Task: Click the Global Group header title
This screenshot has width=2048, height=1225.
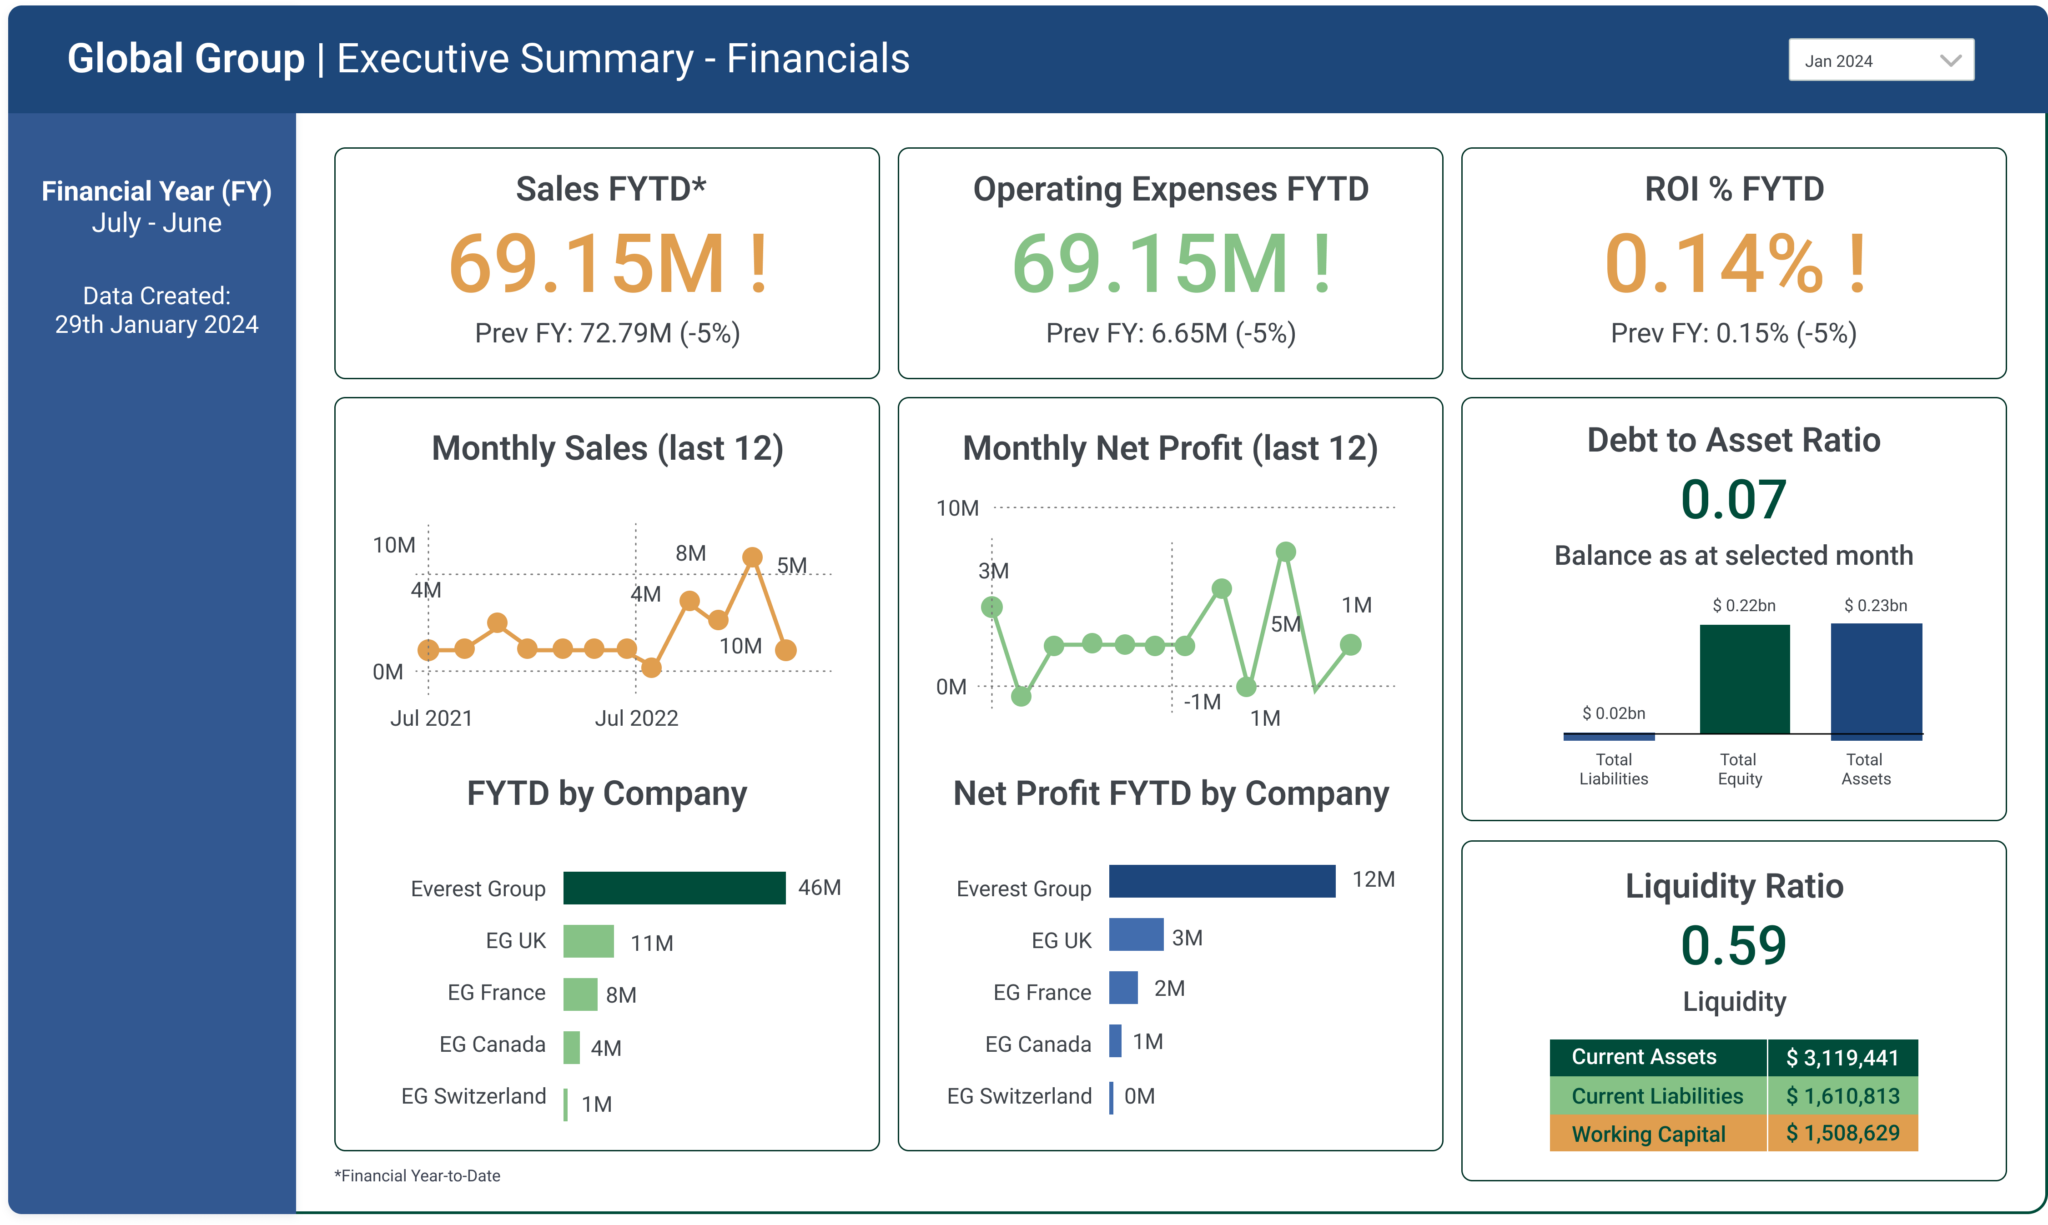Action: 186,59
